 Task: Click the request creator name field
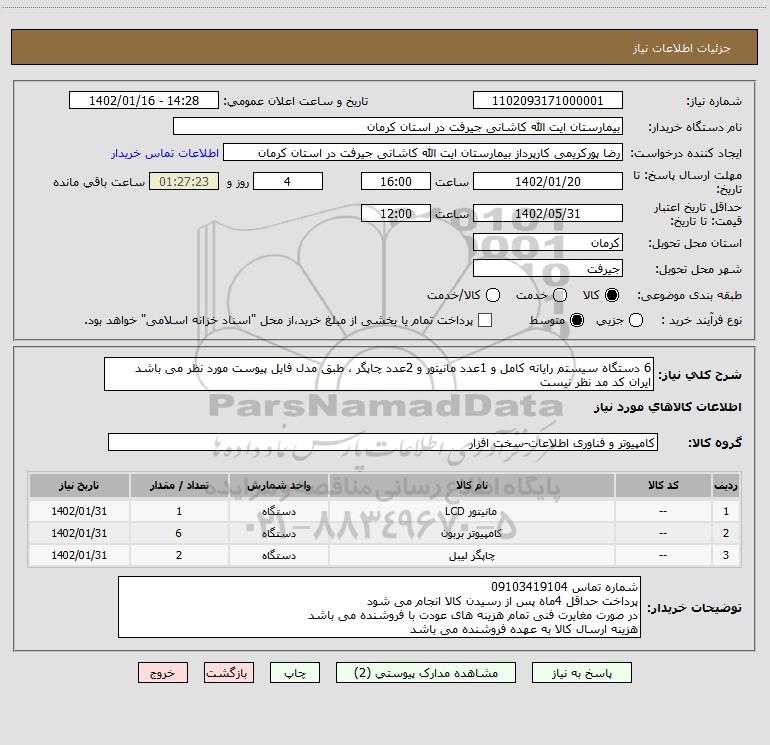click(423, 152)
